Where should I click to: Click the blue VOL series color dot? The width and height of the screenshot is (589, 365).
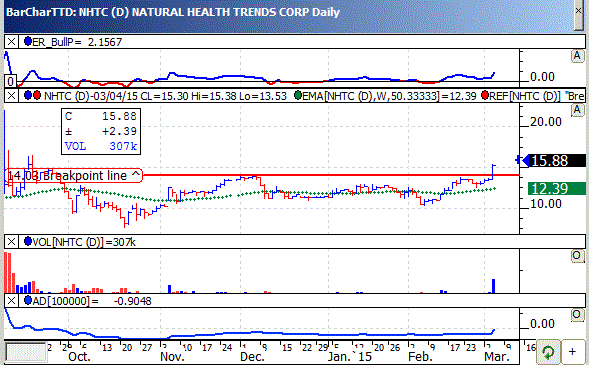tap(28, 241)
